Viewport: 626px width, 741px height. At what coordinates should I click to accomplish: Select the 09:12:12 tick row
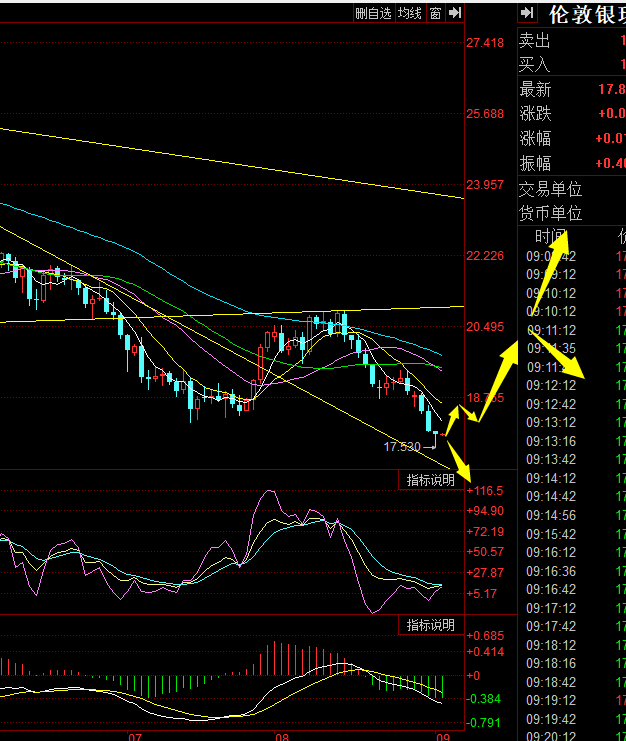point(572,386)
